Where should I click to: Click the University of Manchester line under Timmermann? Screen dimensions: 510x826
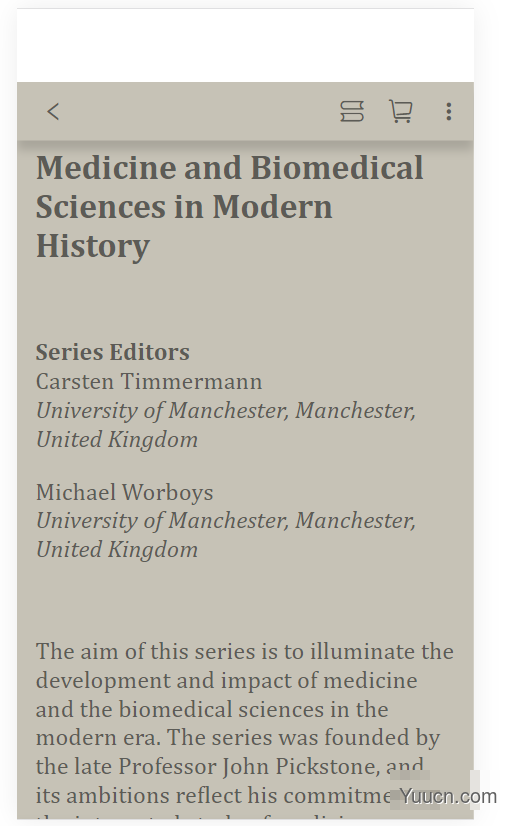[x=226, y=410]
